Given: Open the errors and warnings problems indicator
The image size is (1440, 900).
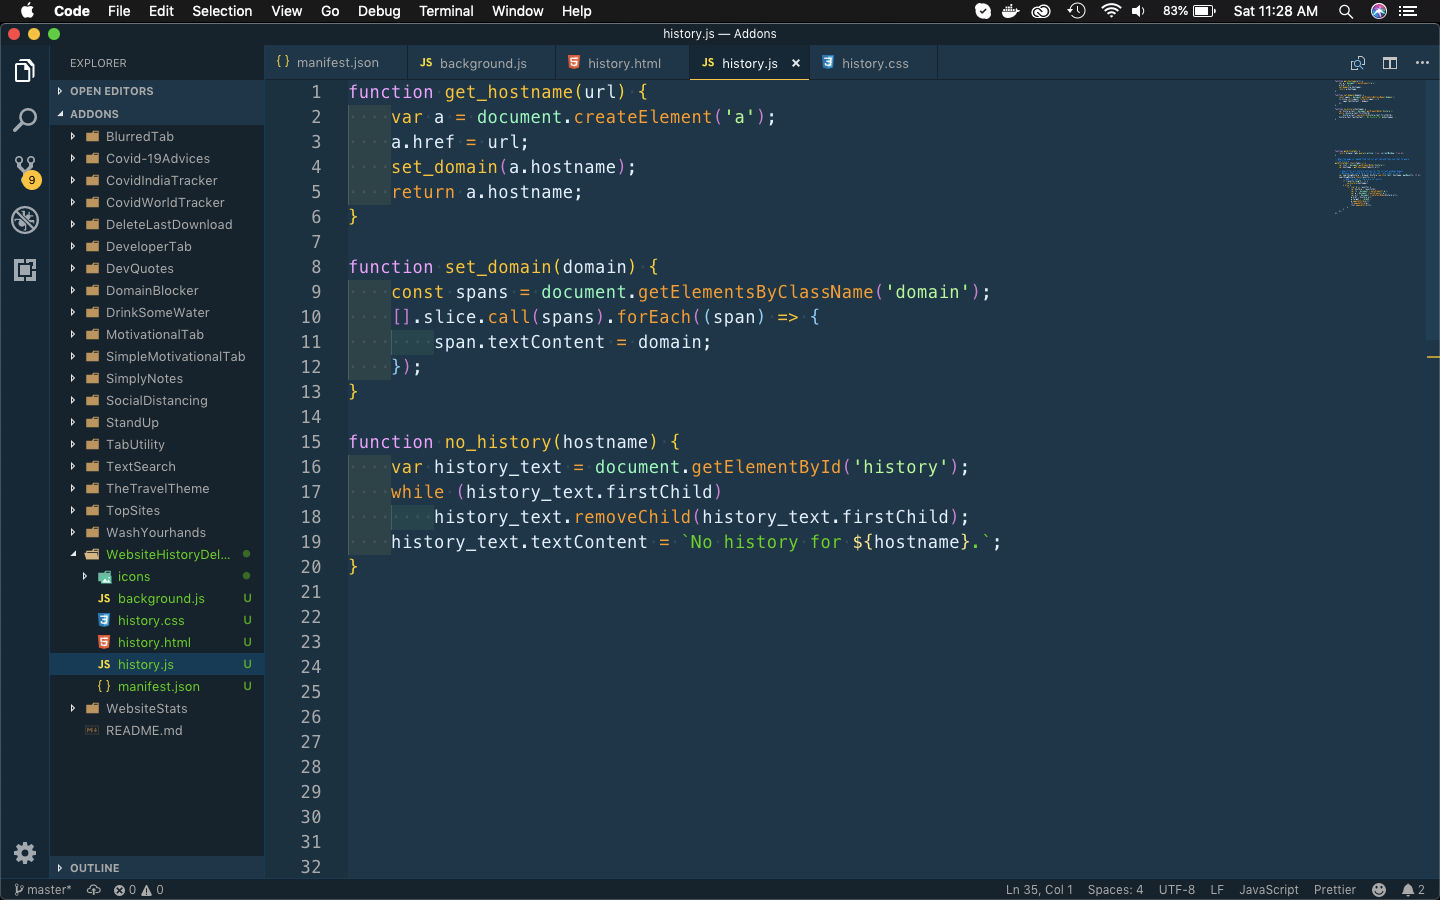Looking at the screenshot, I should coord(138,890).
